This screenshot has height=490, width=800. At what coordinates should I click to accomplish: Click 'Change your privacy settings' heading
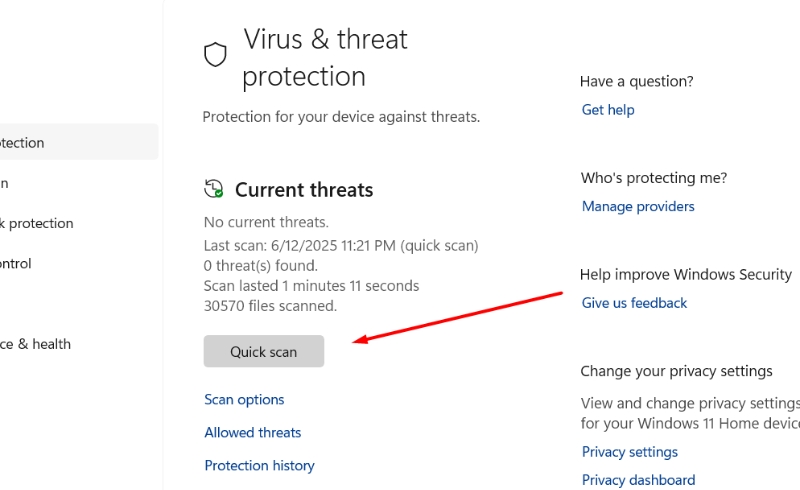click(x=677, y=371)
